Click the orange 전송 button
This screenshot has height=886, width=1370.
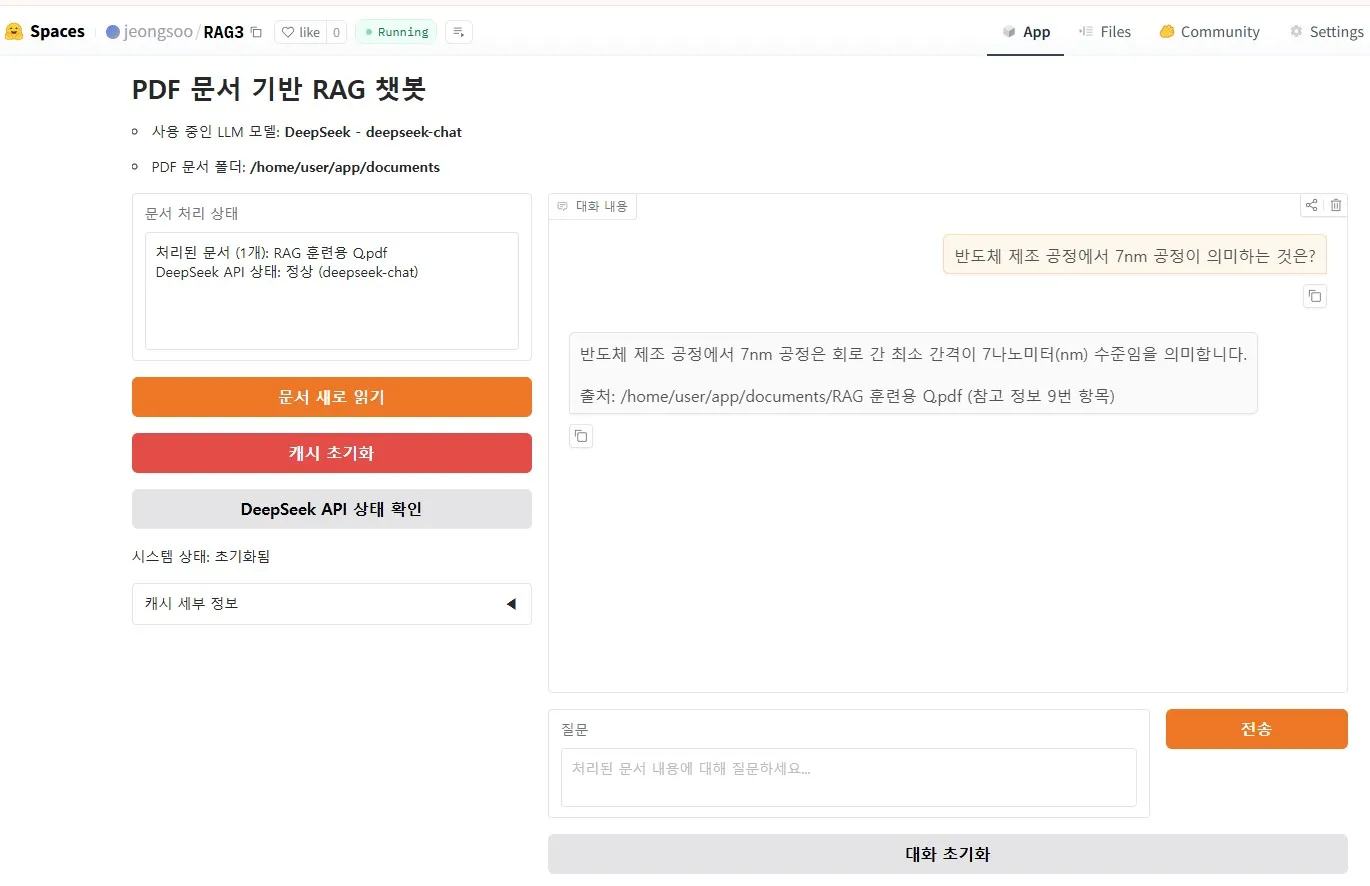point(1257,729)
